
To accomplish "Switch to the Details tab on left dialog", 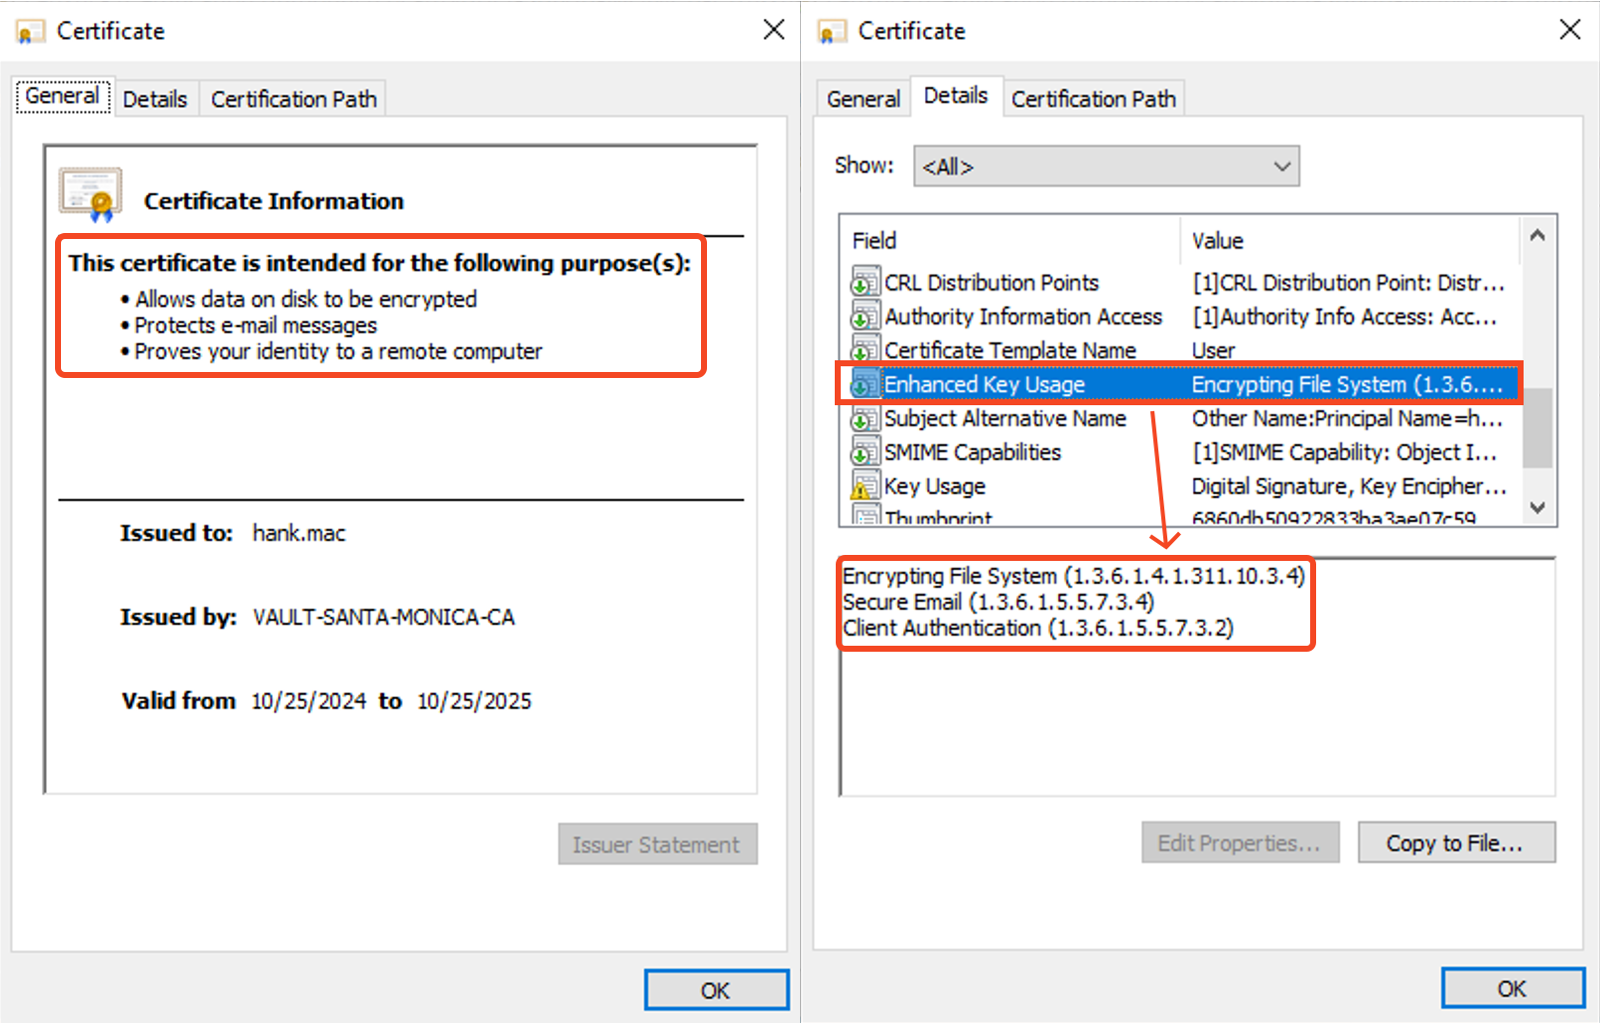I will (155, 98).
